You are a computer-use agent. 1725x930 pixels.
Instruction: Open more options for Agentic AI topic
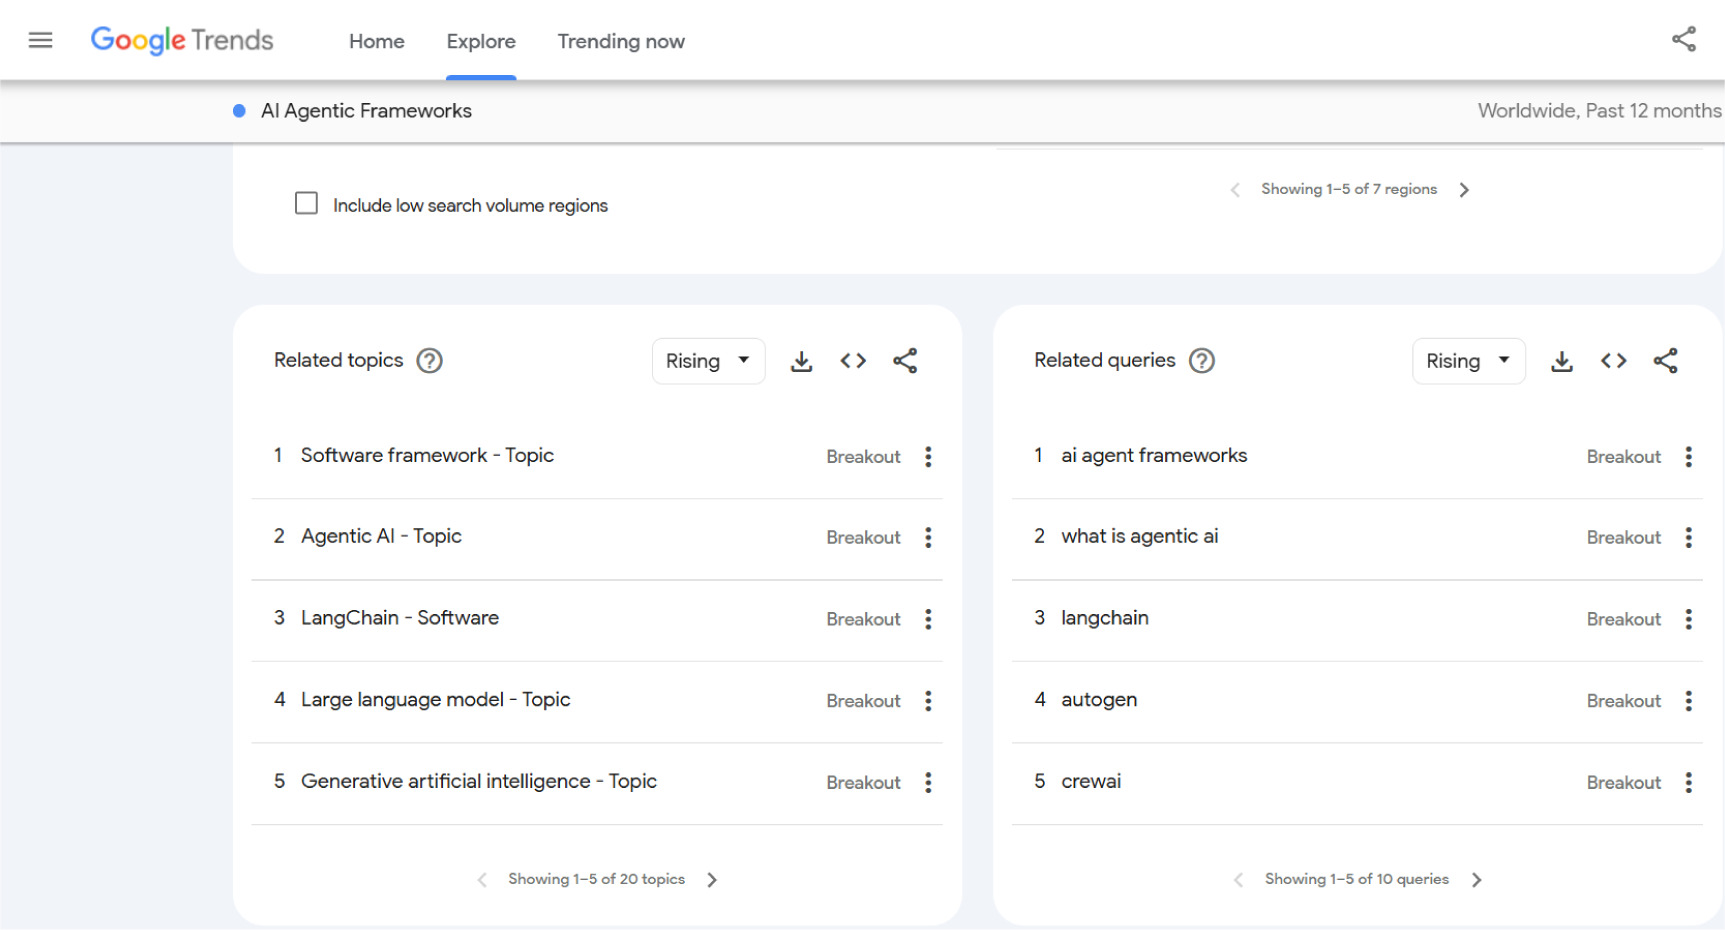tap(929, 538)
